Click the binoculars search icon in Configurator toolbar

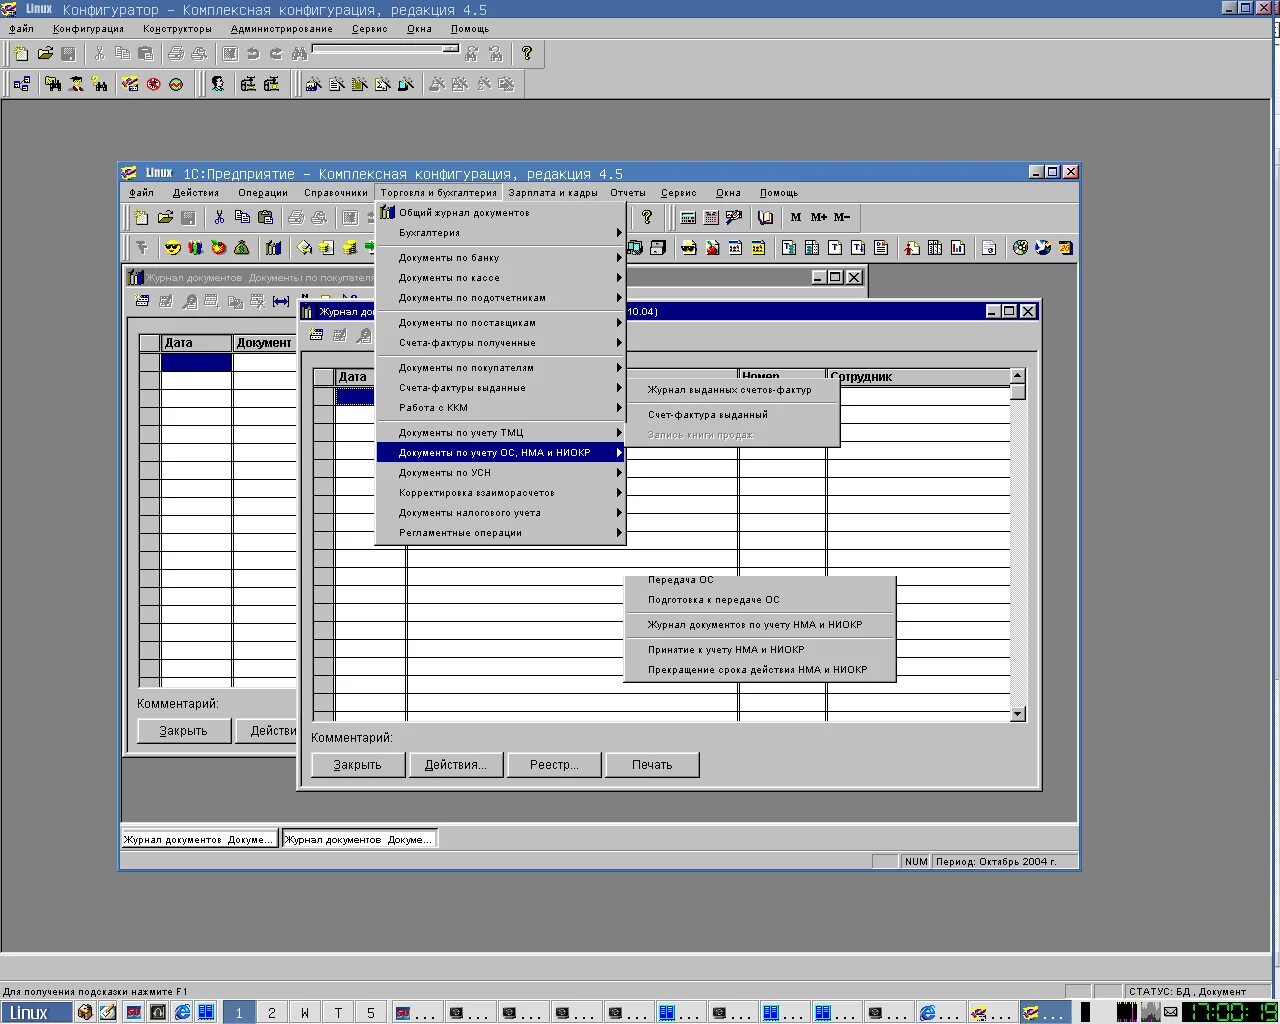pyautogui.click(x=299, y=53)
